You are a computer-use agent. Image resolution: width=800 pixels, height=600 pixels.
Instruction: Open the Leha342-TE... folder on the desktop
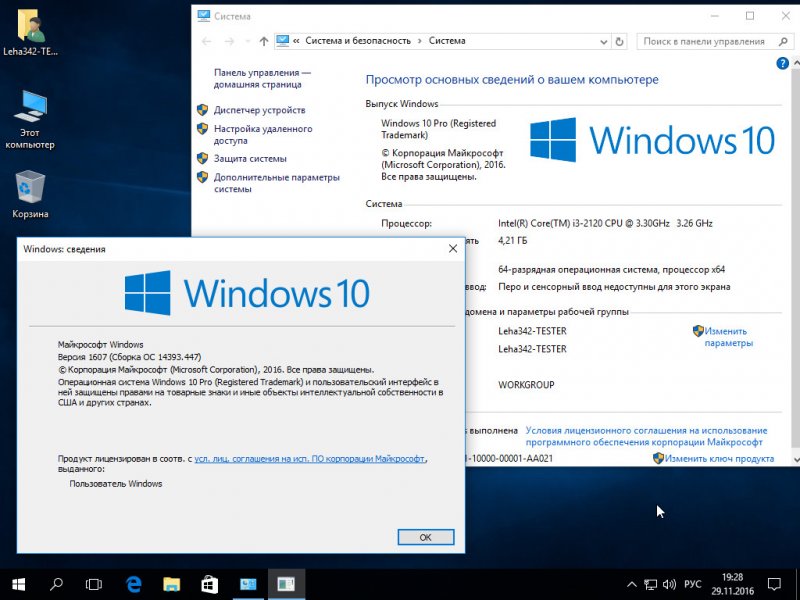point(30,32)
